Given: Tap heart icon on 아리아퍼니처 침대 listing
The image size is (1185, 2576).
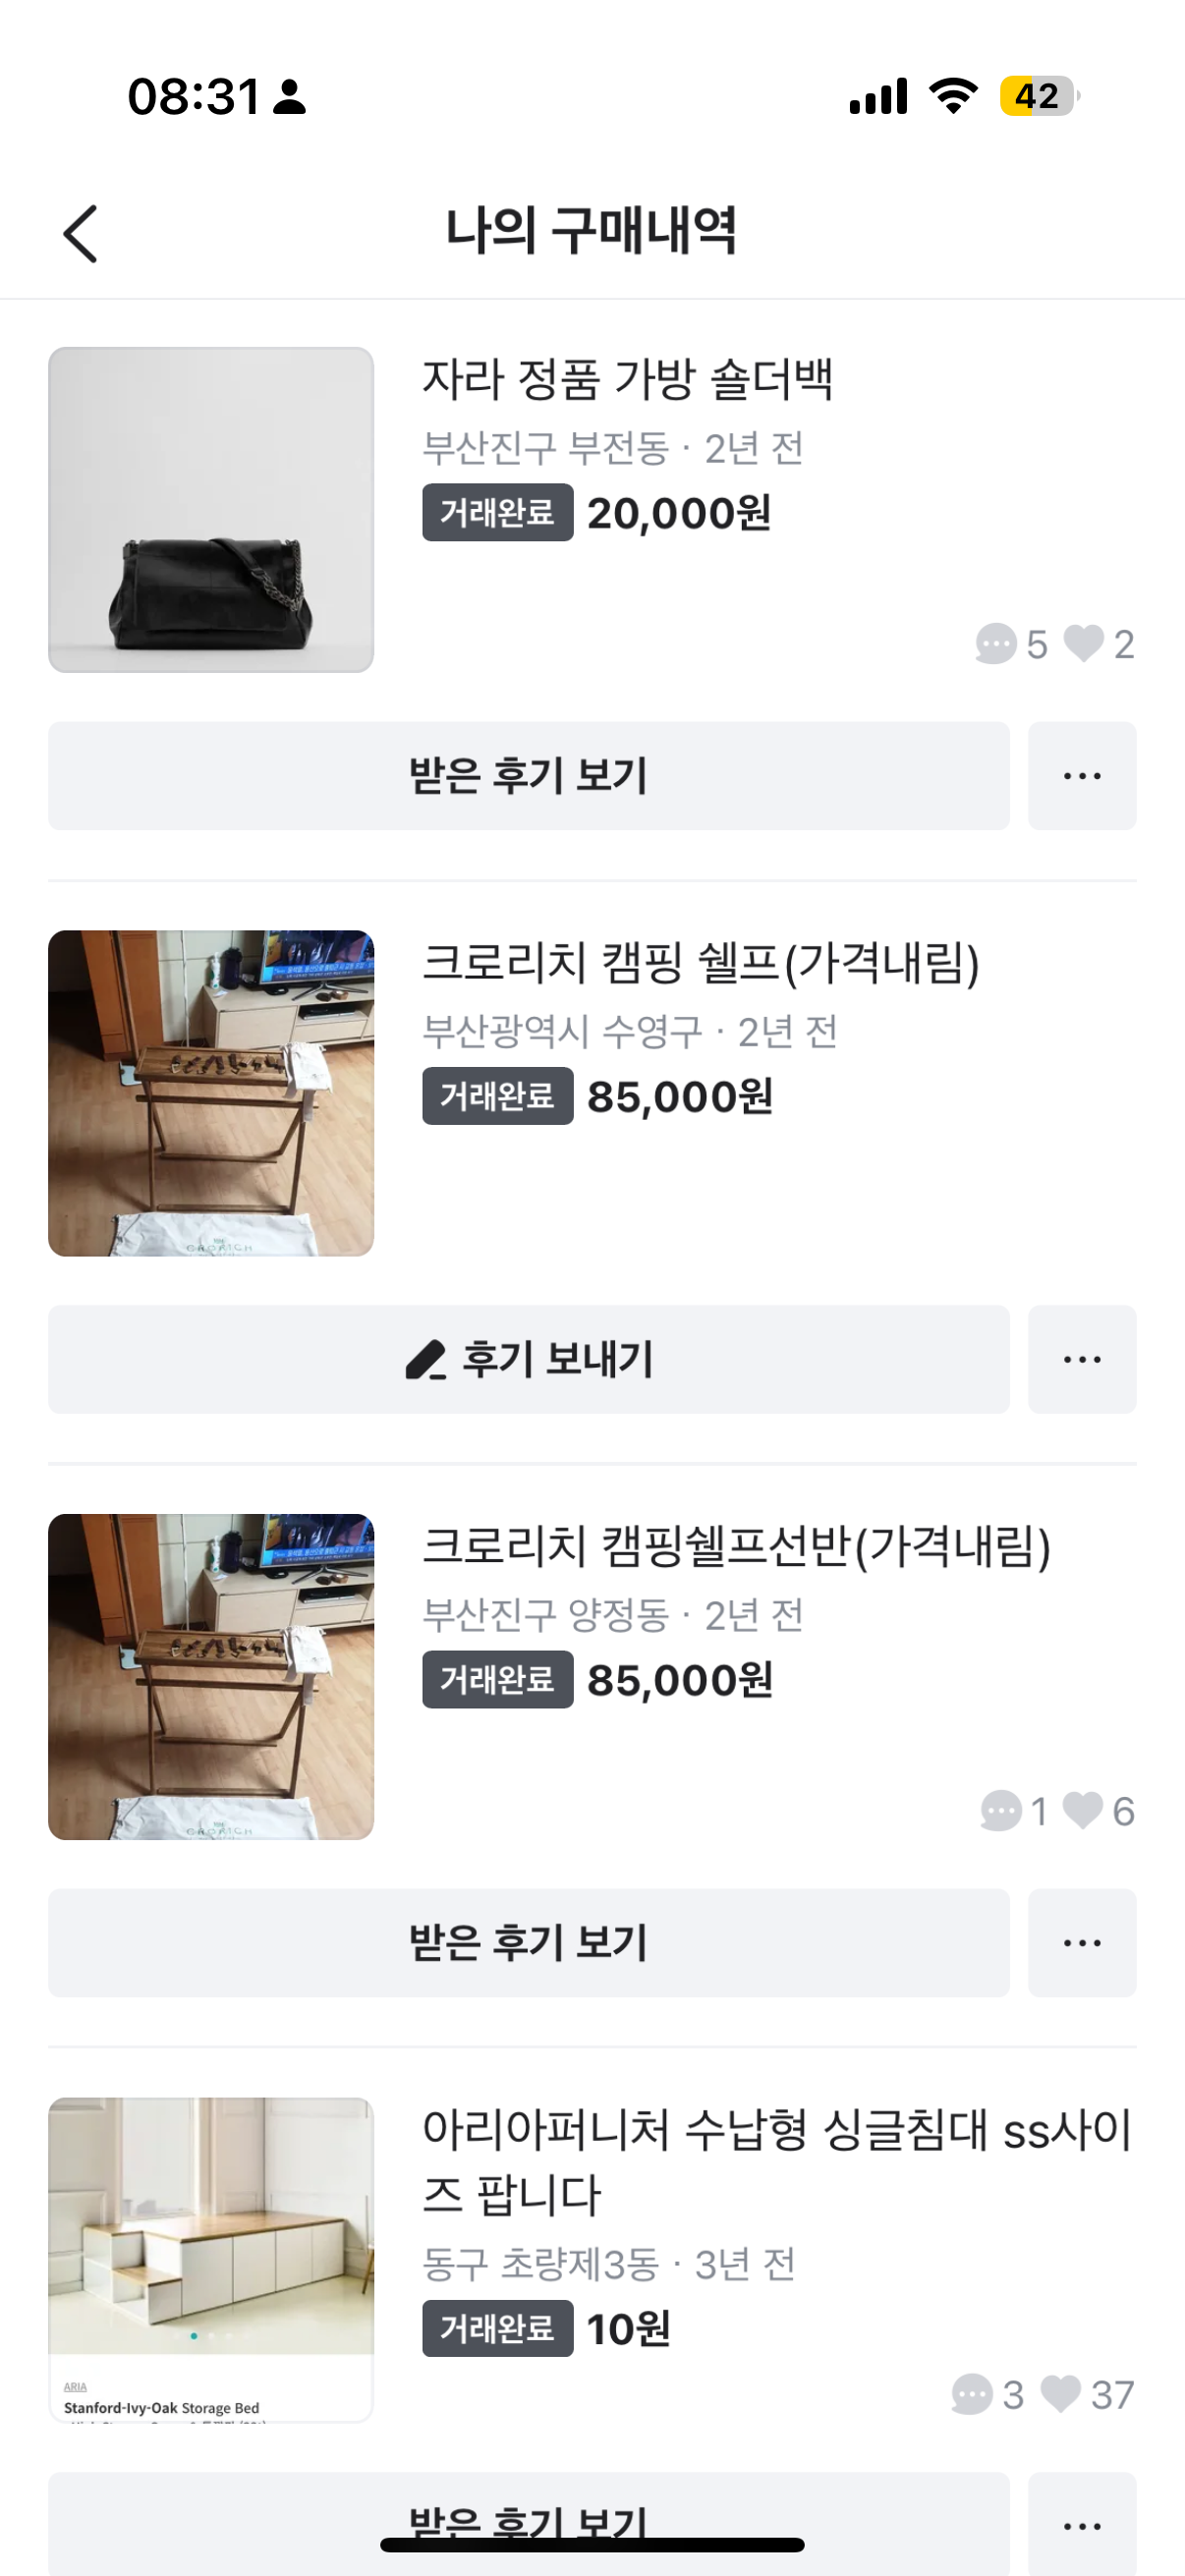Looking at the screenshot, I should pyautogui.click(x=1061, y=2394).
